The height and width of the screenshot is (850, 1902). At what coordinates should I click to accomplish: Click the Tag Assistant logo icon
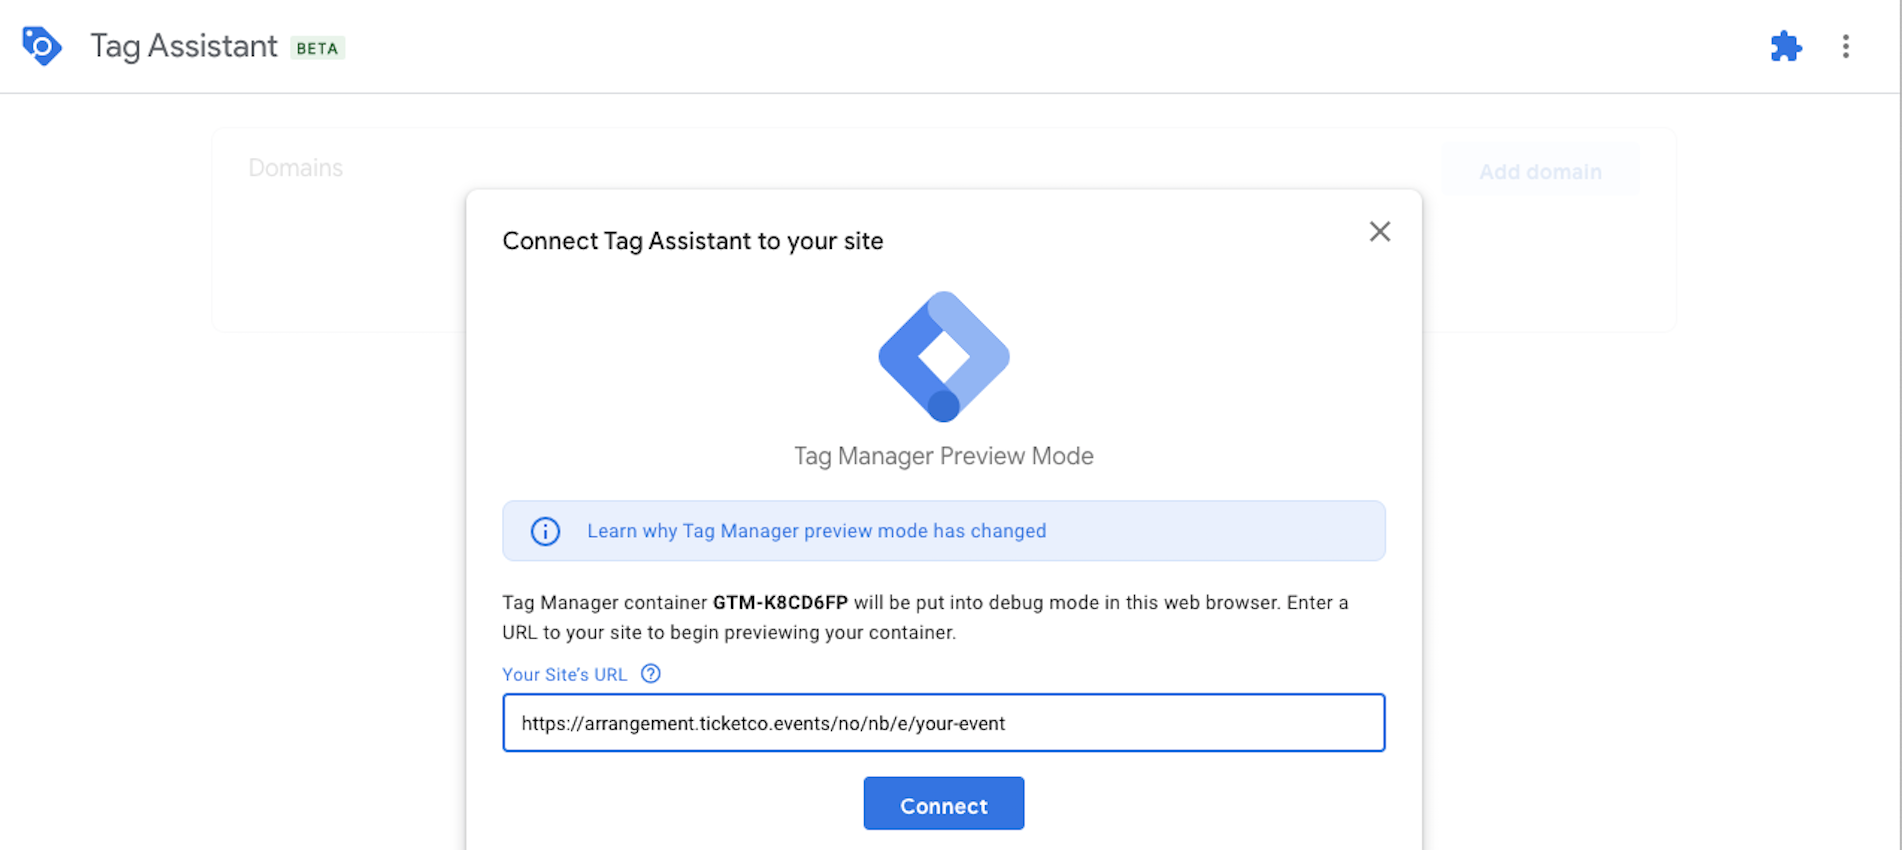tap(42, 46)
